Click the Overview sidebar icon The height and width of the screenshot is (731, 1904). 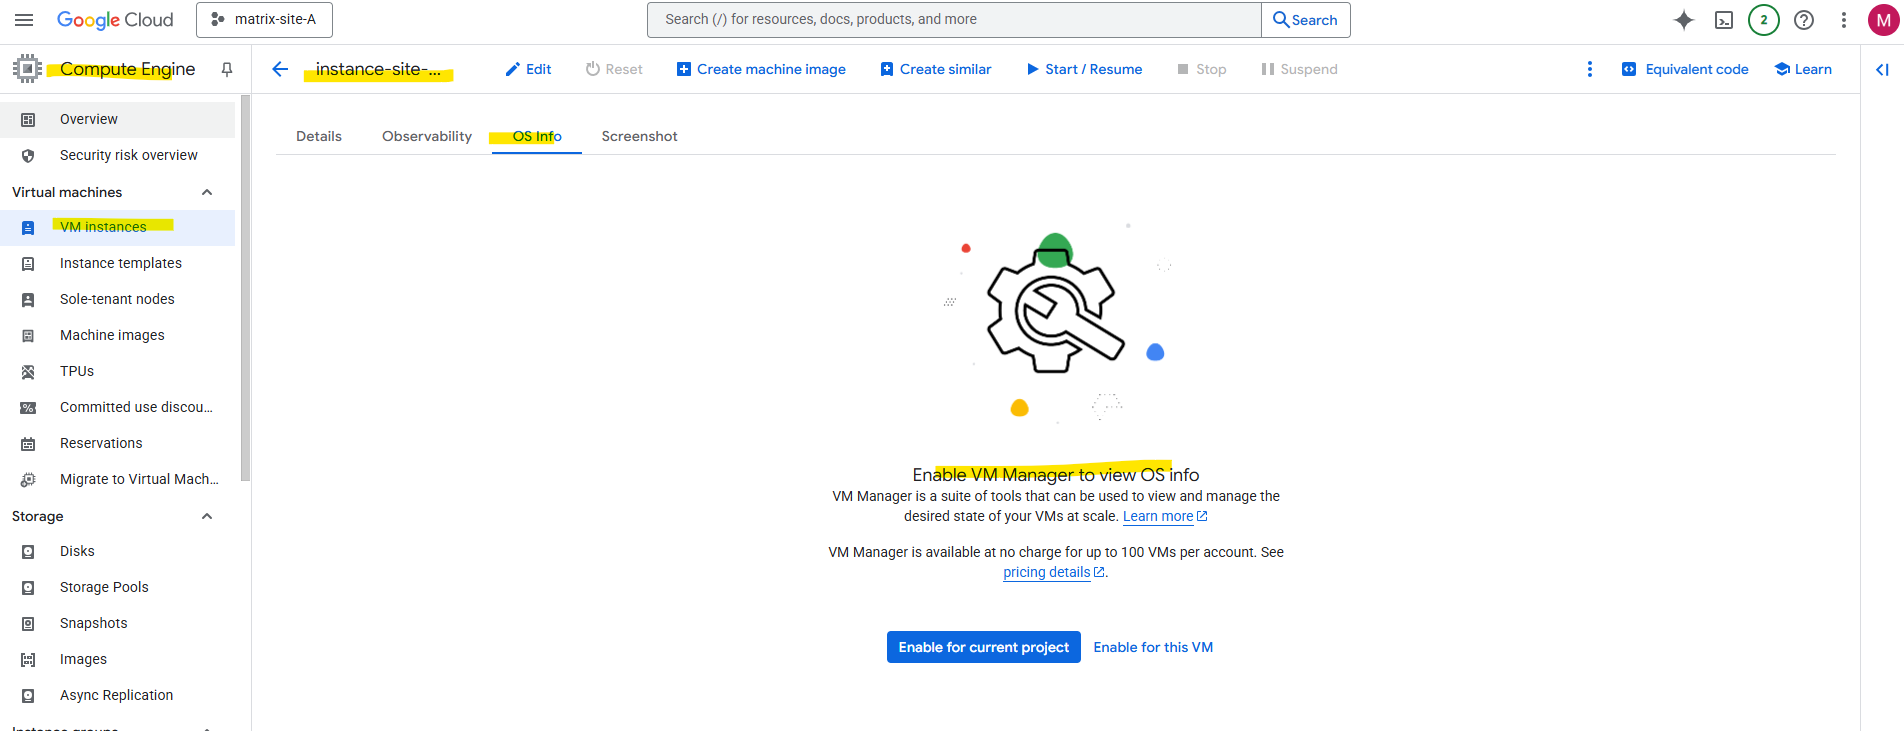click(x=28, y=120)
